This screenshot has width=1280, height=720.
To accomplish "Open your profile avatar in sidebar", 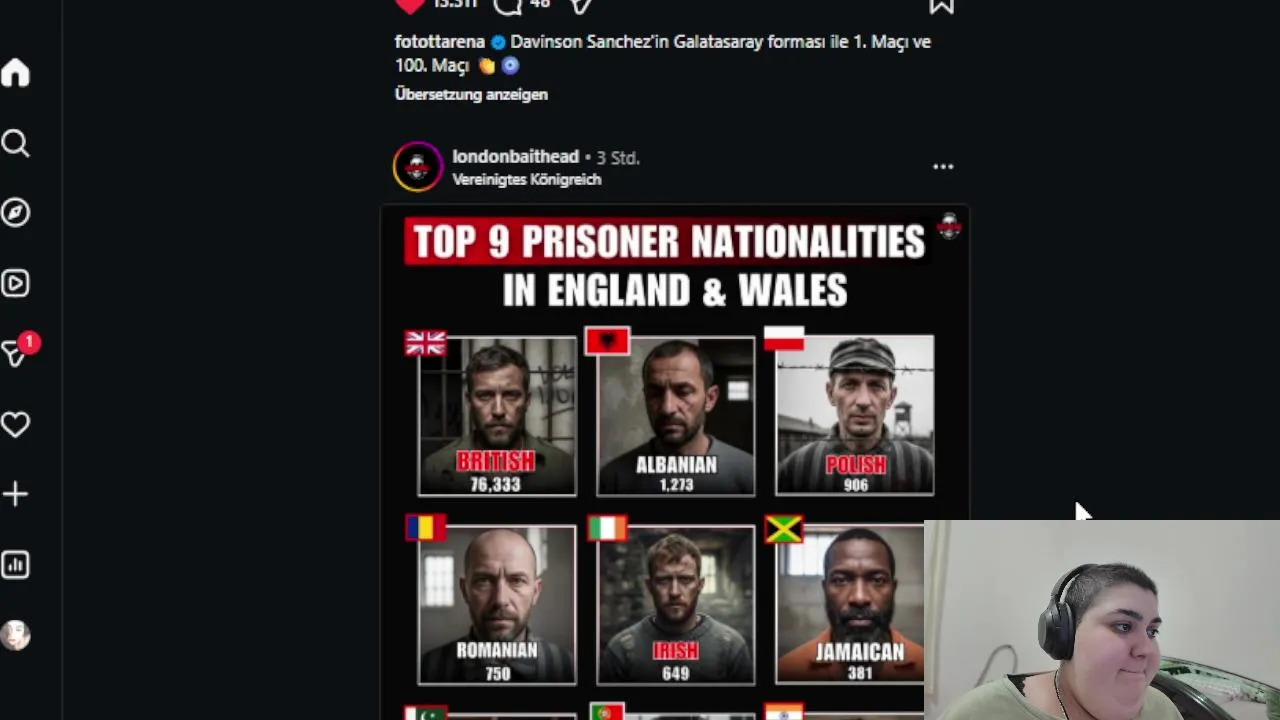I will 16,635.
